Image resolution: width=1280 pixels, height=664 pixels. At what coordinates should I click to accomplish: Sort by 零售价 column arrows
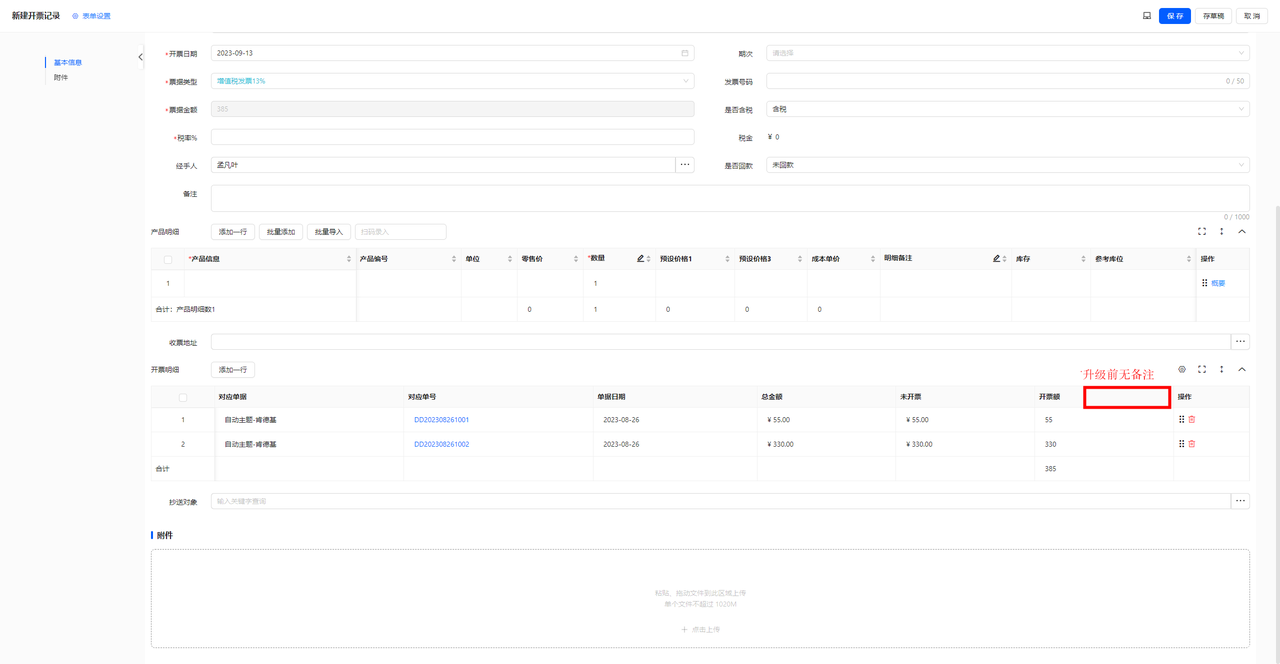pyautogui.click(x=576, y=259)
